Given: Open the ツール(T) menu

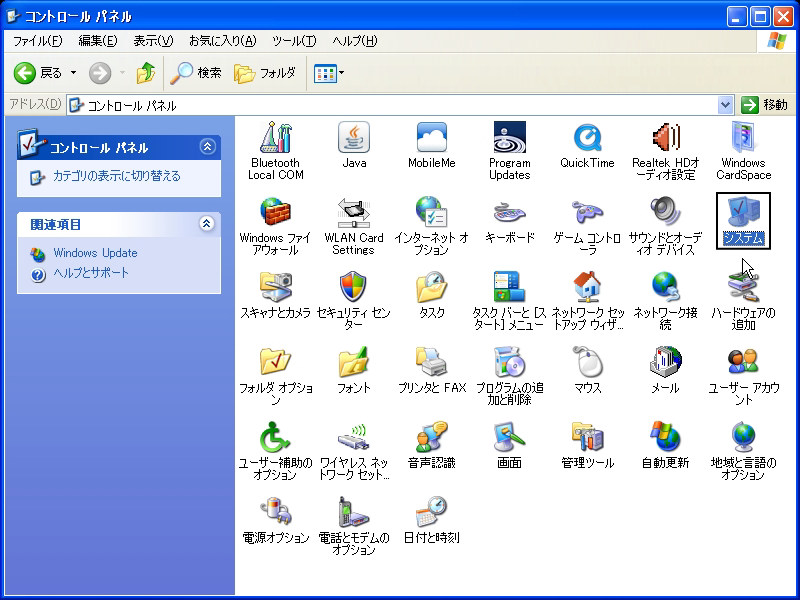Looking at the screenshot, I should coord(294,41).
